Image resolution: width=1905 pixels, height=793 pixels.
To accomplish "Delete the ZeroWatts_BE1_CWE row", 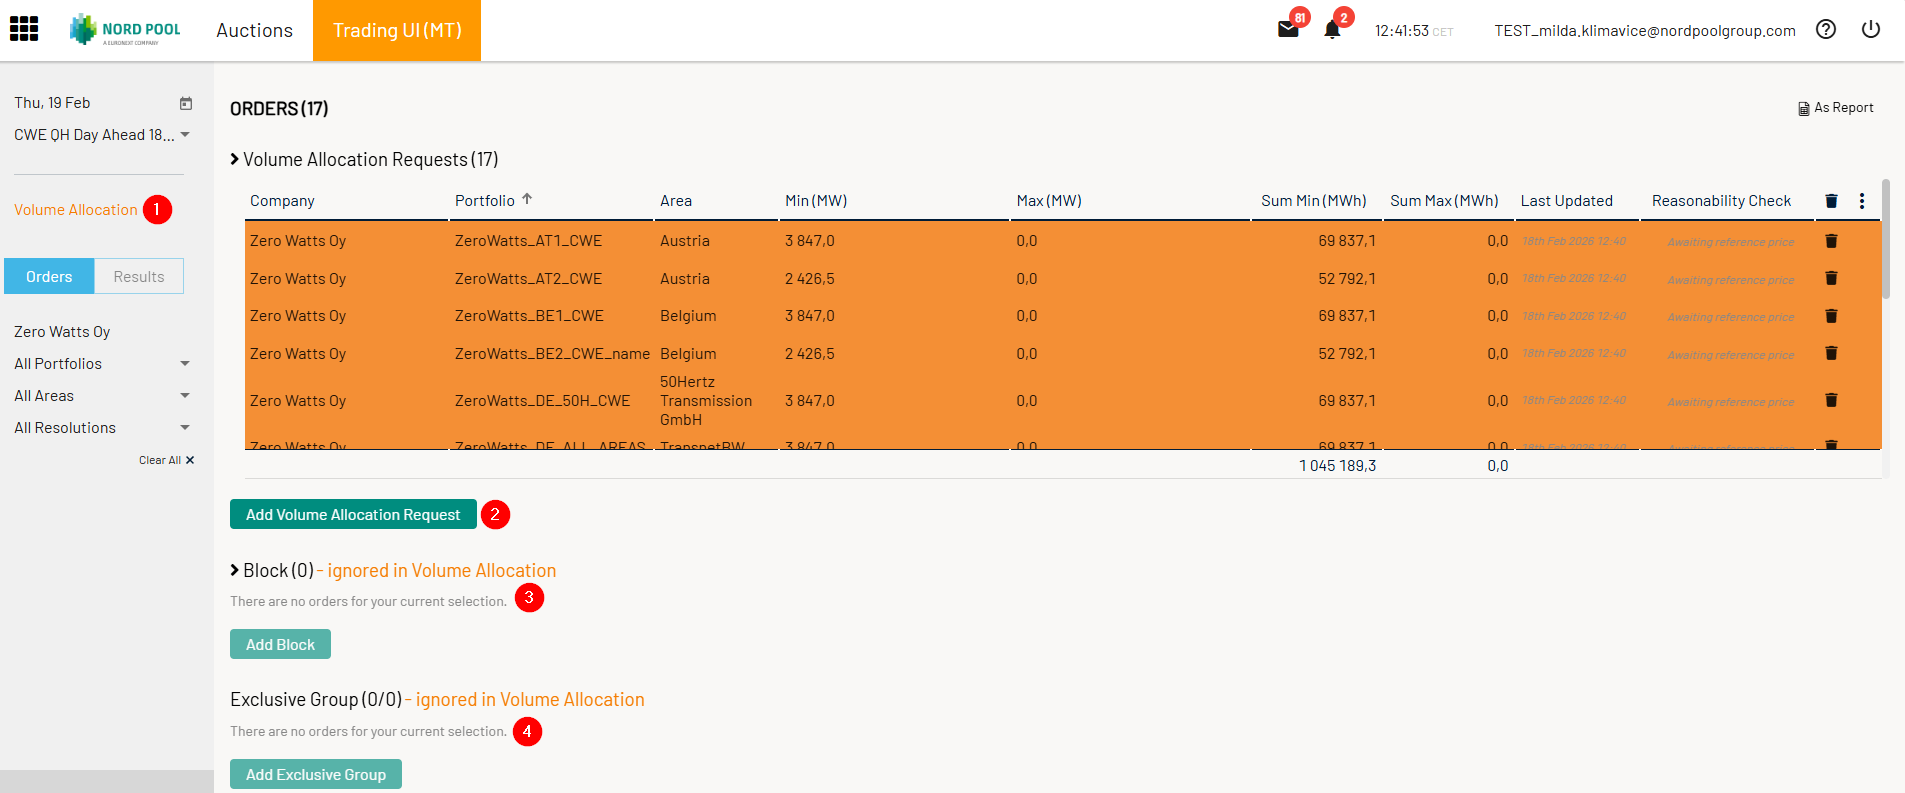I will pos(1831,316).
